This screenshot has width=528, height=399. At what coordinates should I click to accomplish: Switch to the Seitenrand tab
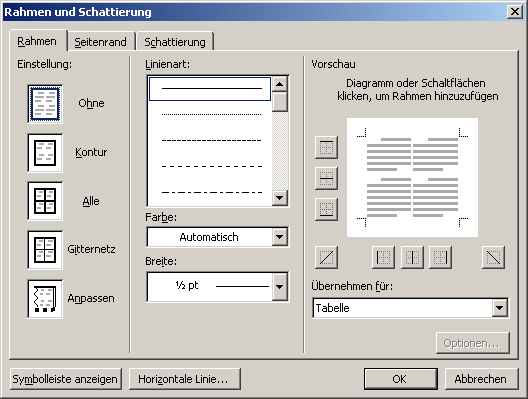[x=101, y=42]
